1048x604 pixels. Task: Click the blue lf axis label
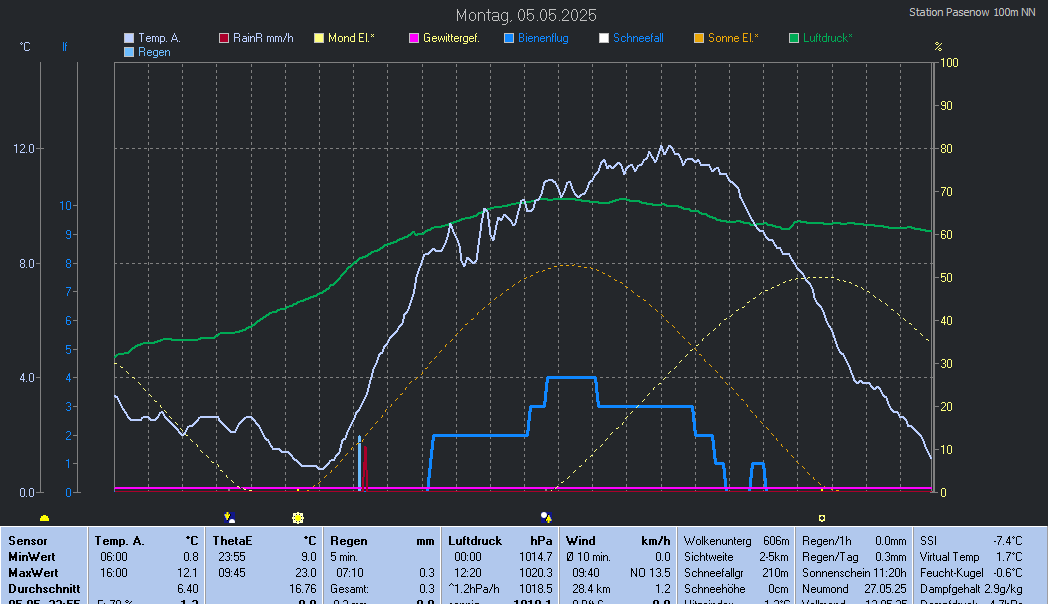click(64, 47)
